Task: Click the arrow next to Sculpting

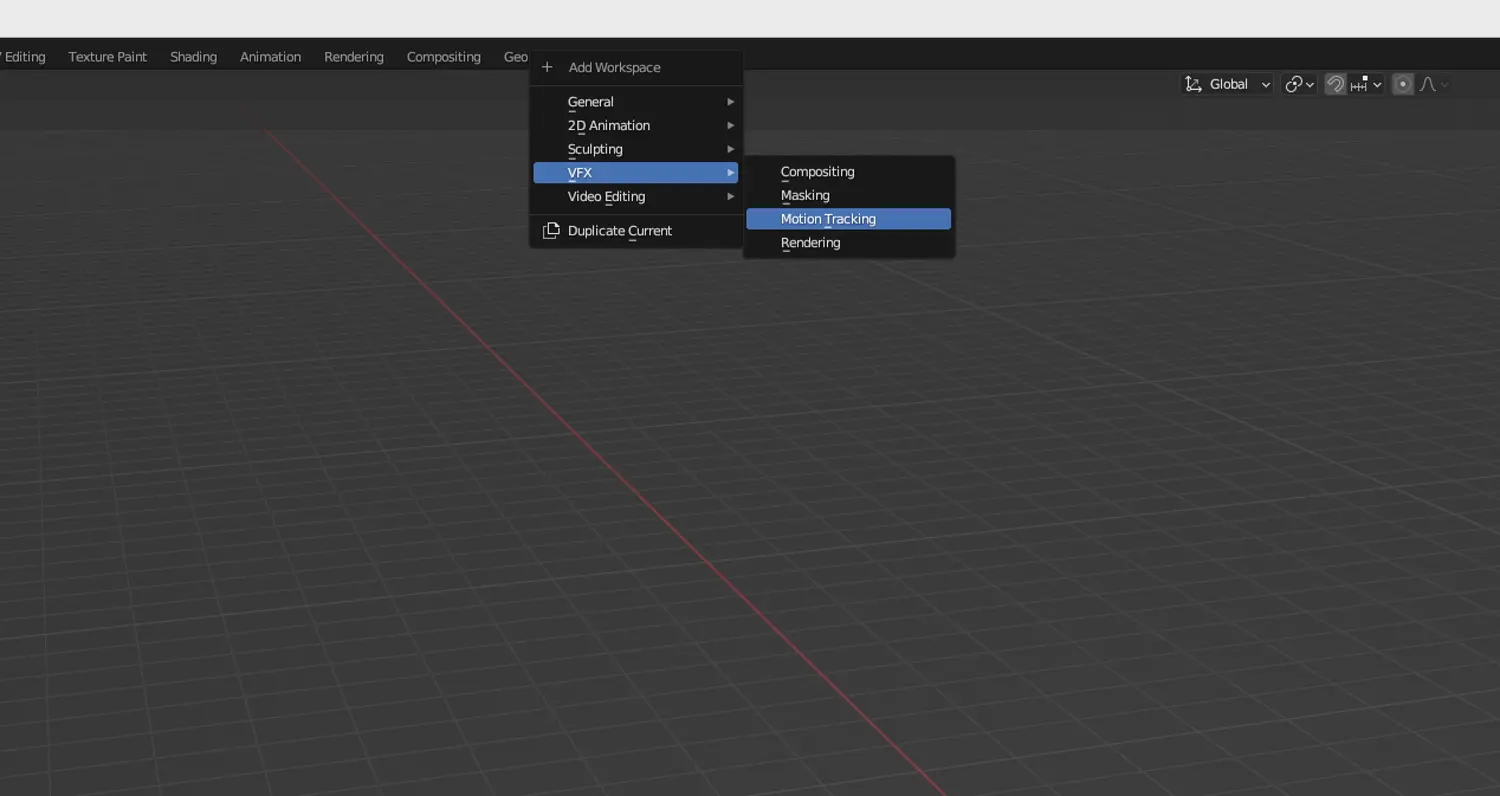Action: (731, 149)
